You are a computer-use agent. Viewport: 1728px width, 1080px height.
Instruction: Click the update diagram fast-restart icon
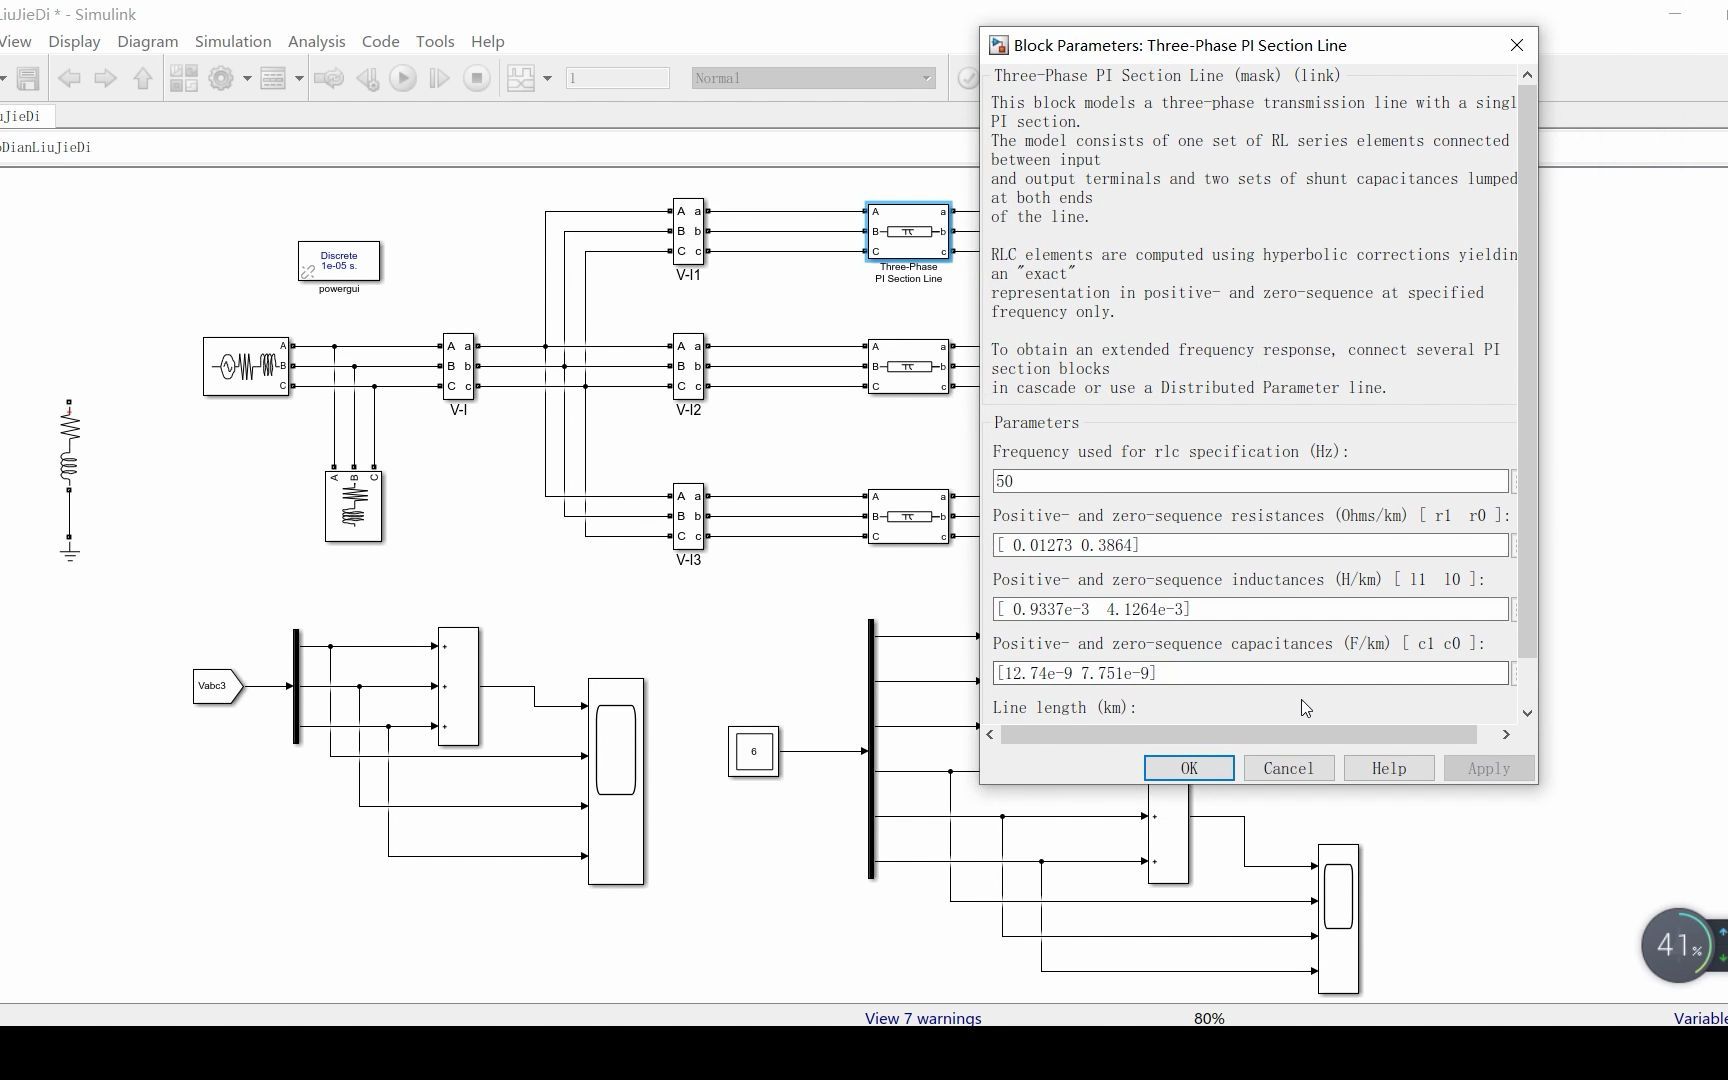[329, 78]
